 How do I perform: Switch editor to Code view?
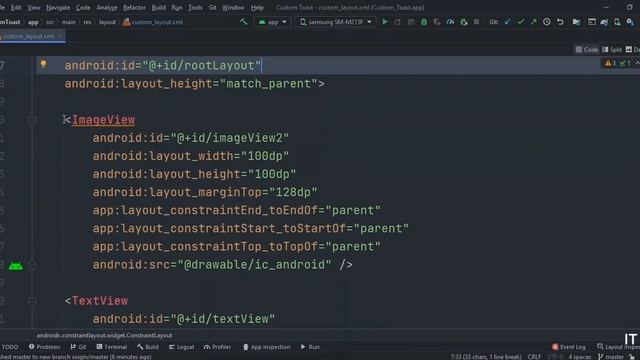click(587, 50)
